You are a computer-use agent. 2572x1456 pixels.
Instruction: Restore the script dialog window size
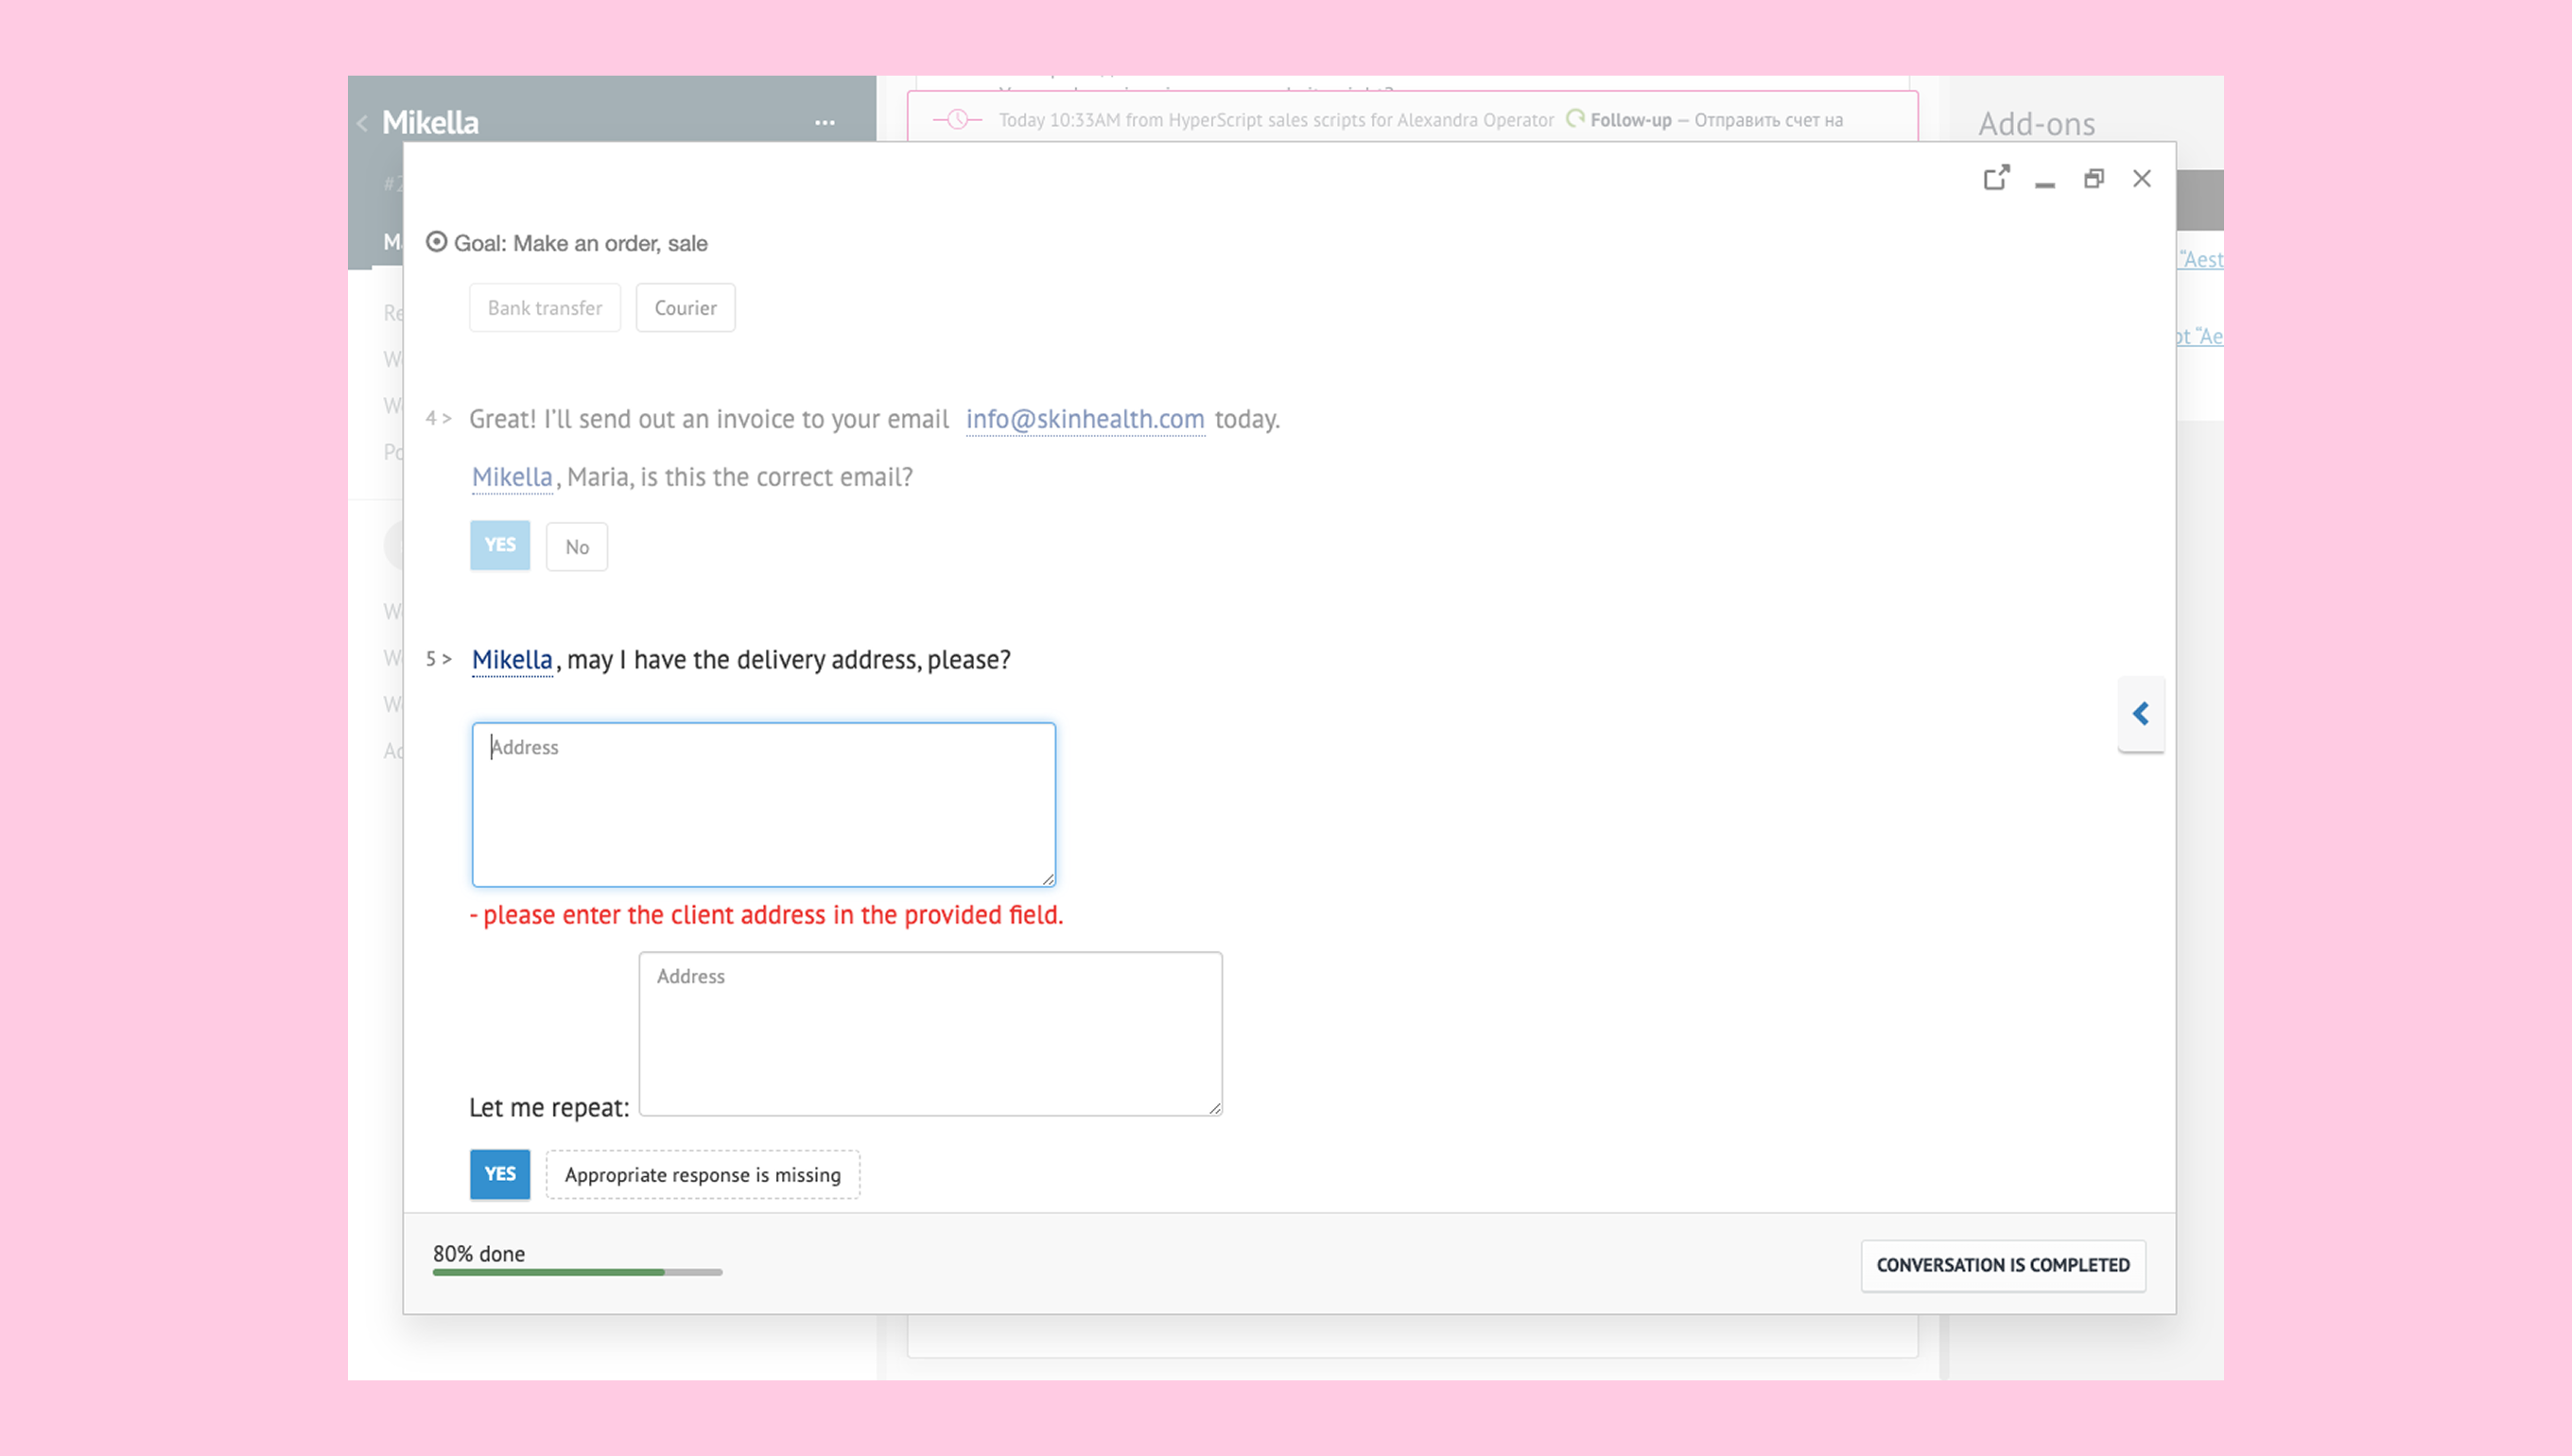pos(2093,178)
